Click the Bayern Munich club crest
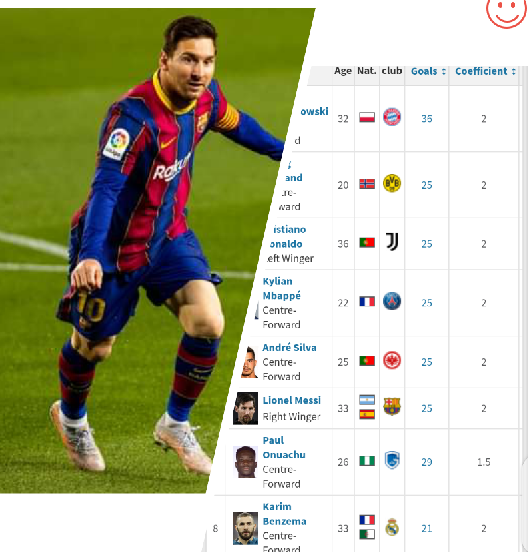The image size is (531, 557). coord(392,117)
